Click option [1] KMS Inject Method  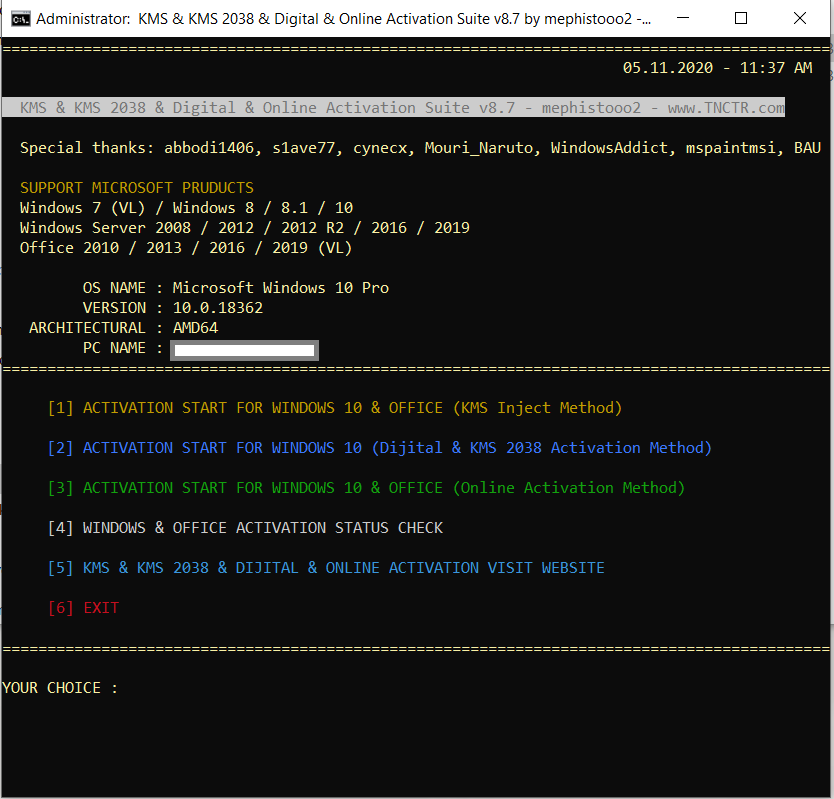[335, 408]
